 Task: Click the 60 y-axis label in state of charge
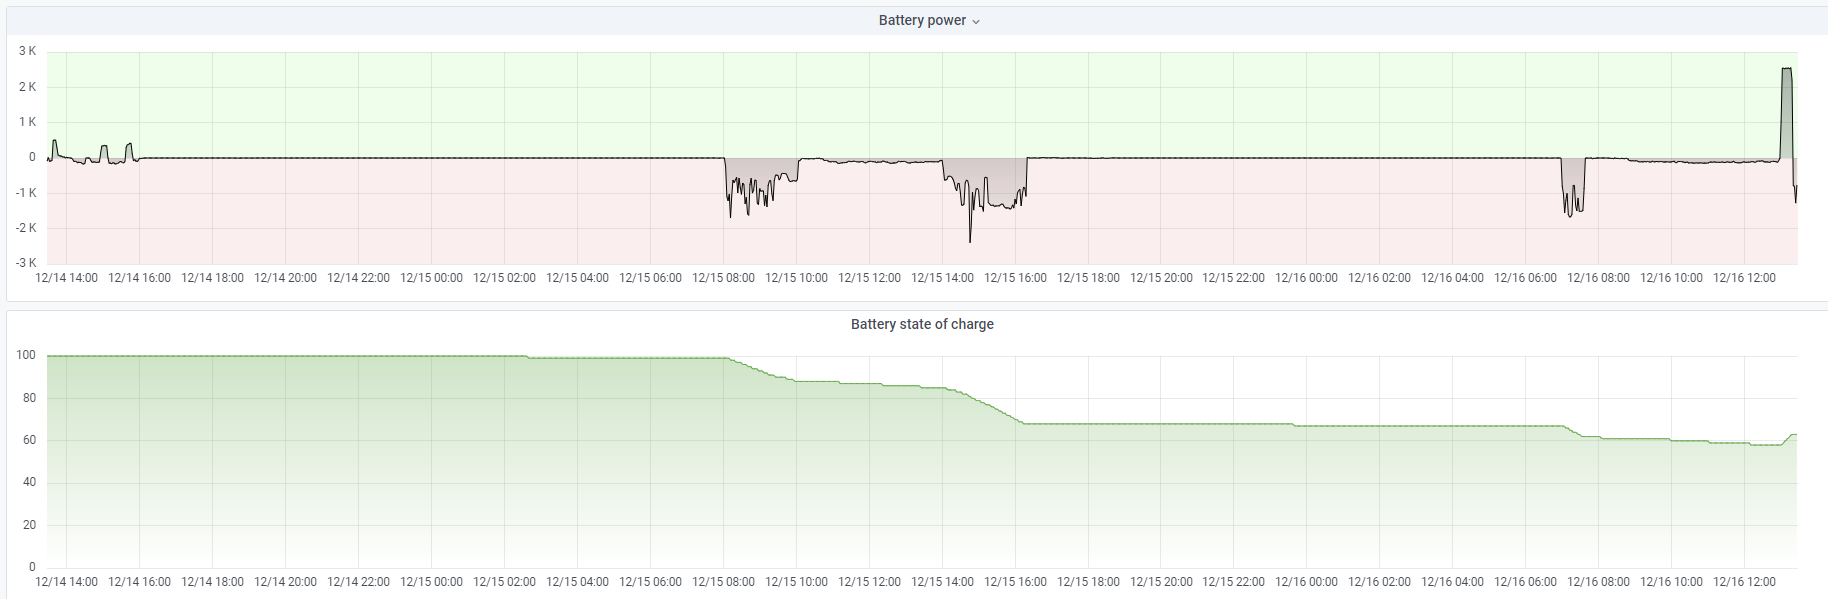click(x=29, y=440)
